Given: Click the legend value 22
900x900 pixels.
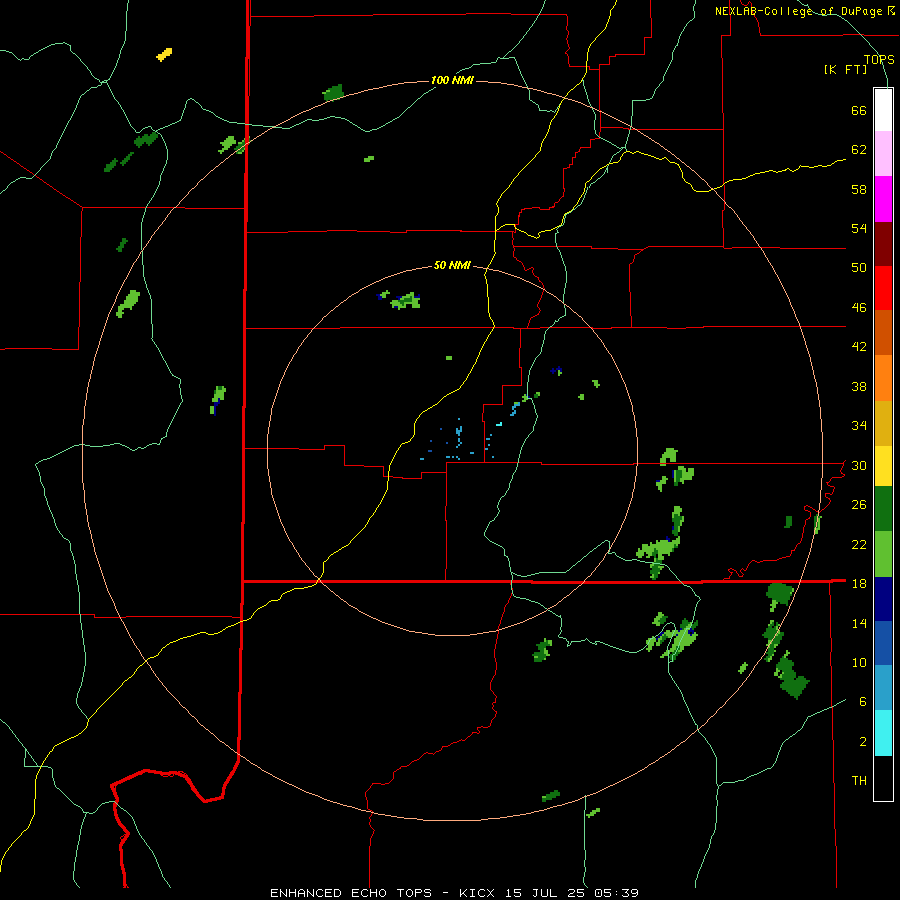Looking at the screenshot, I should (x=859, y=544).
